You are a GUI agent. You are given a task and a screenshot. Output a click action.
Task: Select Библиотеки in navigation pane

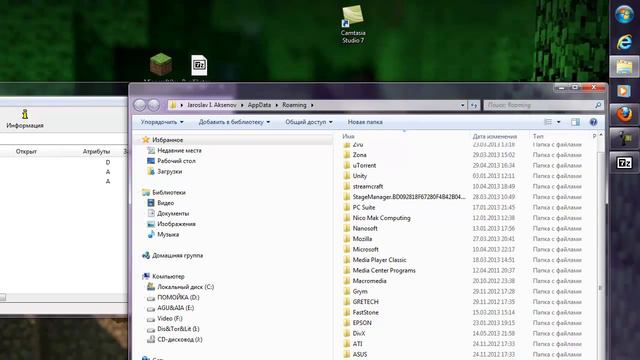pos(169,193)
